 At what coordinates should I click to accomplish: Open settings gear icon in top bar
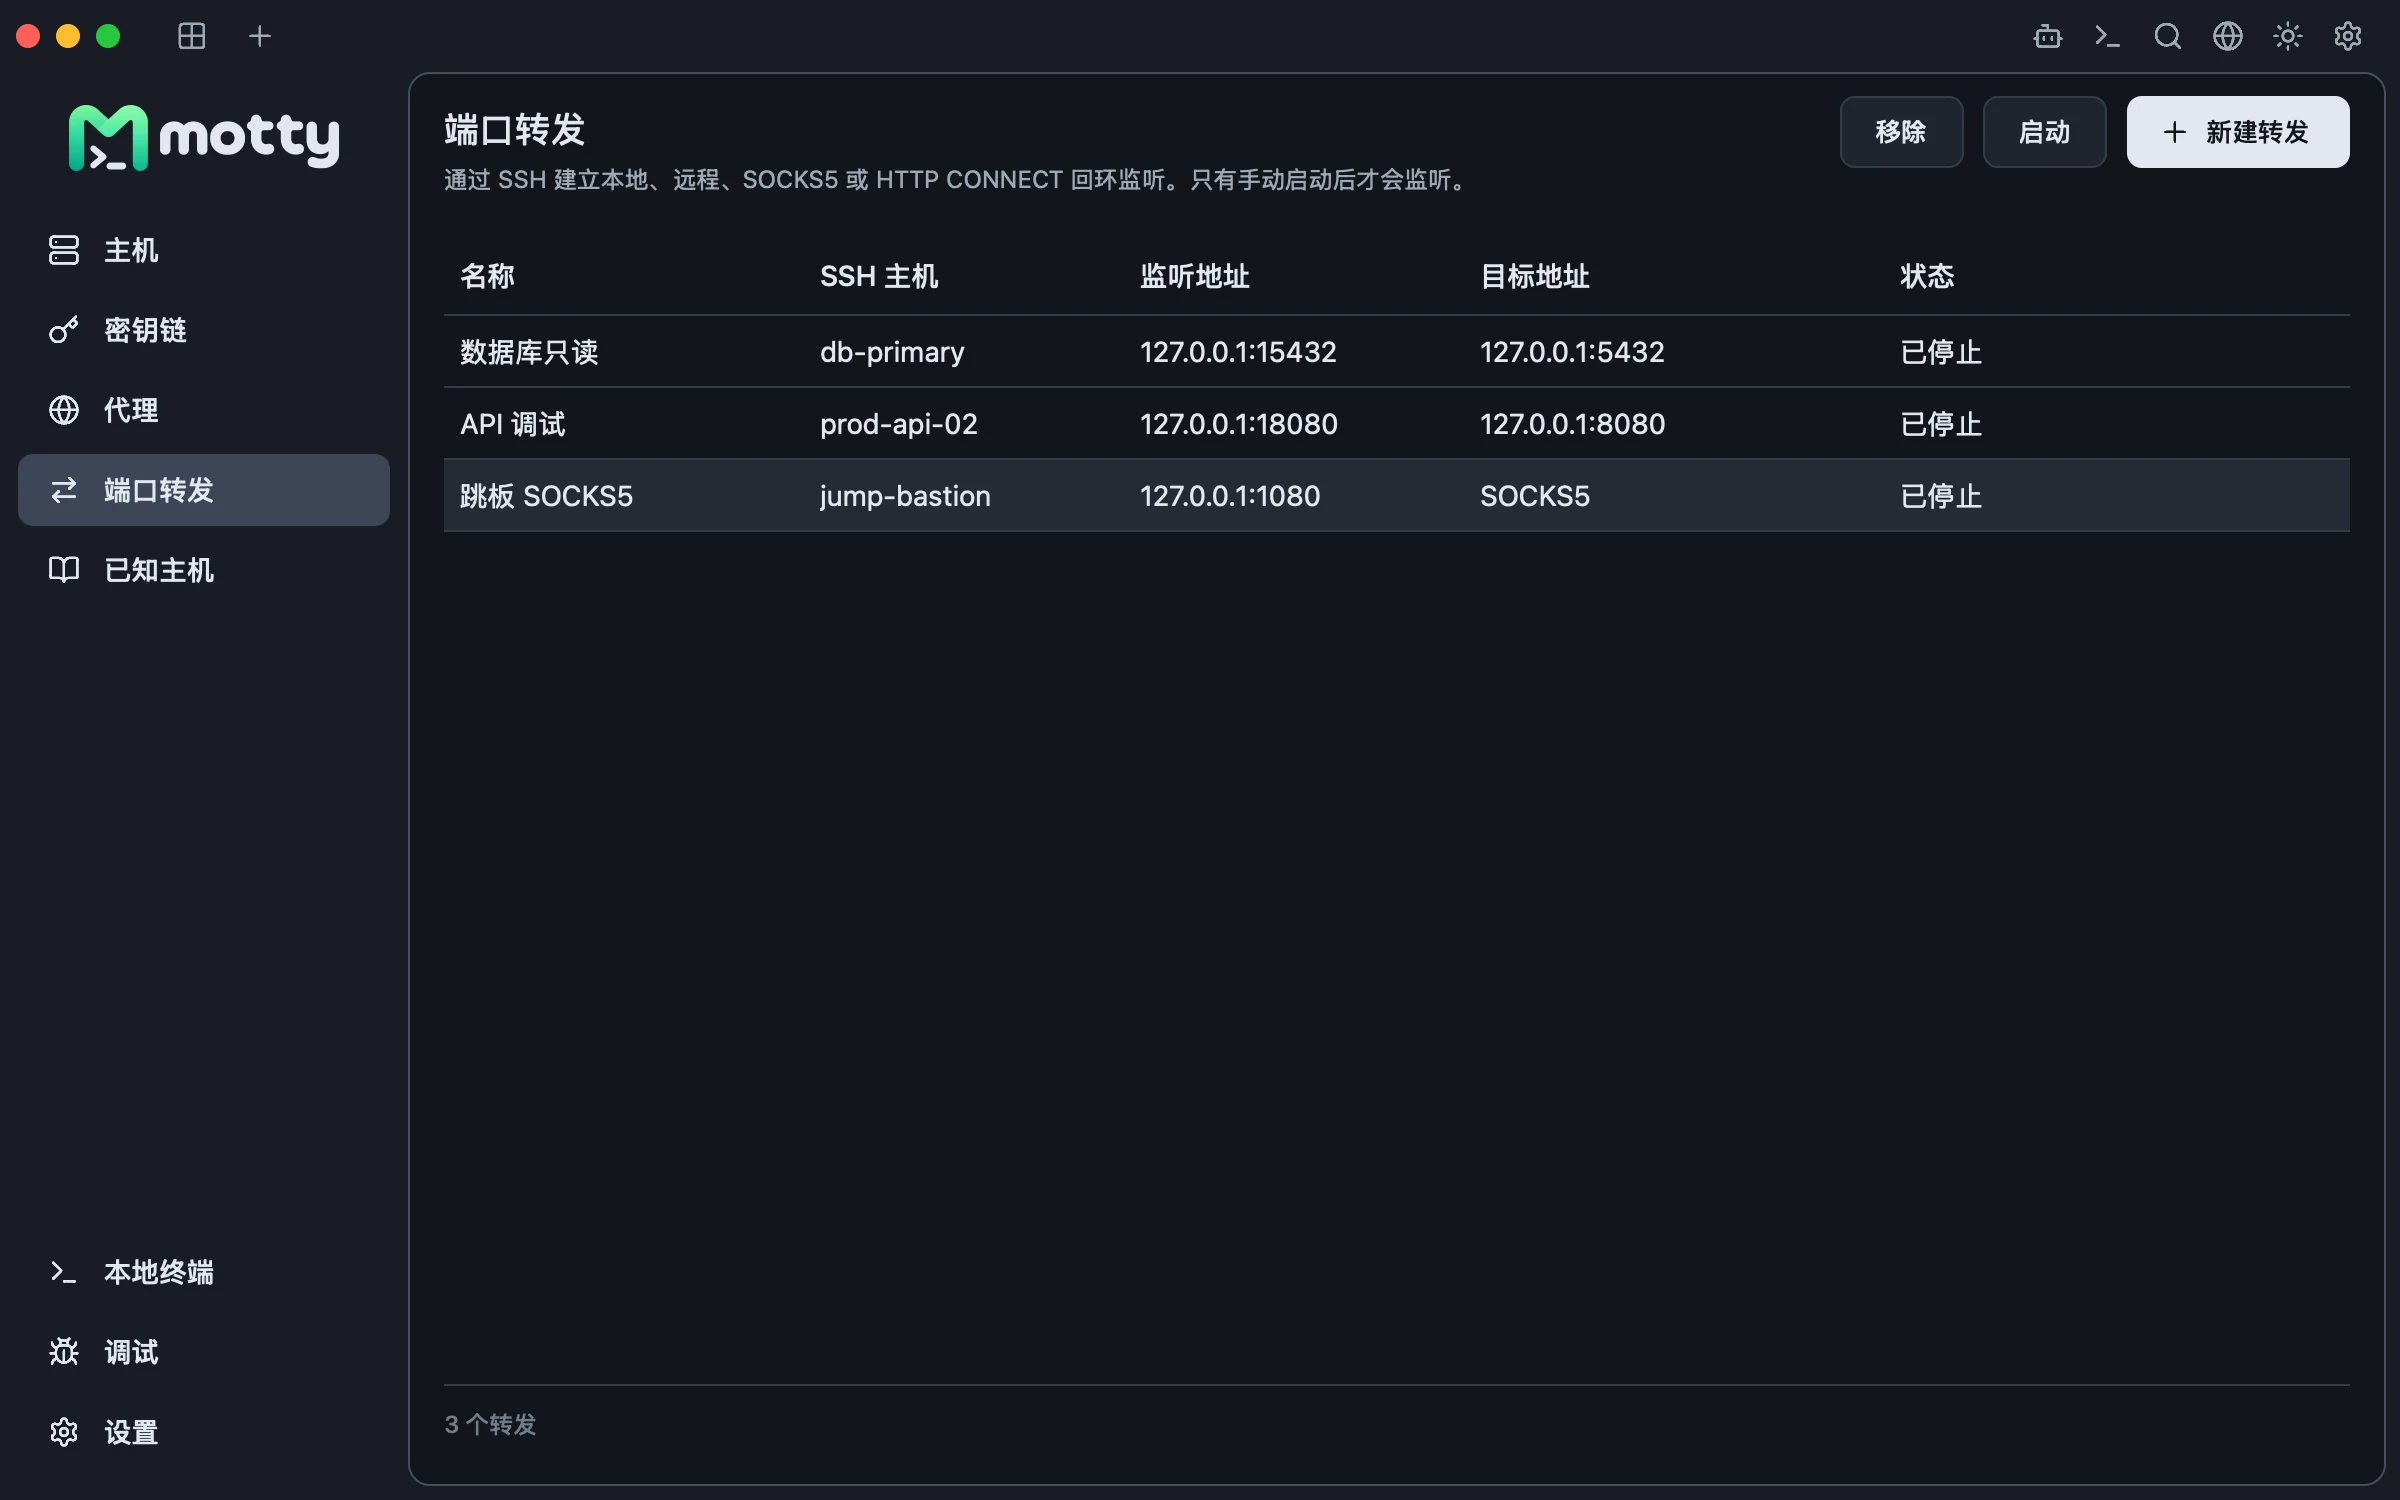[2347, 36]
